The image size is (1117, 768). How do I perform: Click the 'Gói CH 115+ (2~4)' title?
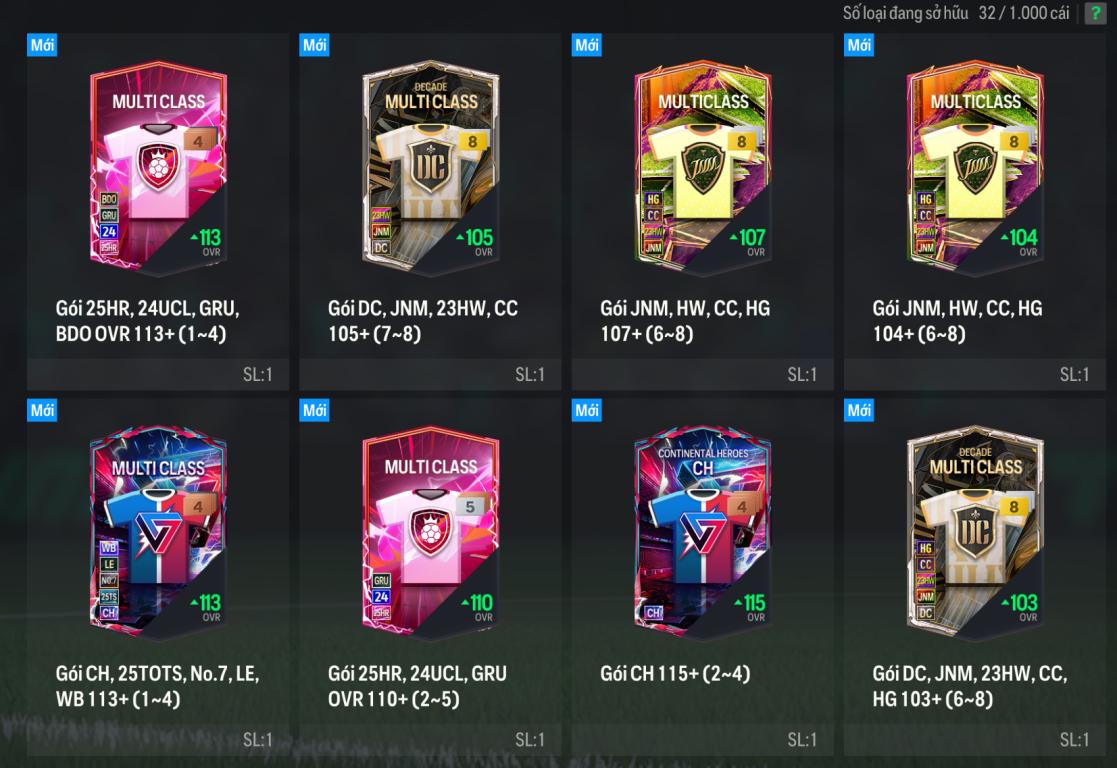[675, 673]
